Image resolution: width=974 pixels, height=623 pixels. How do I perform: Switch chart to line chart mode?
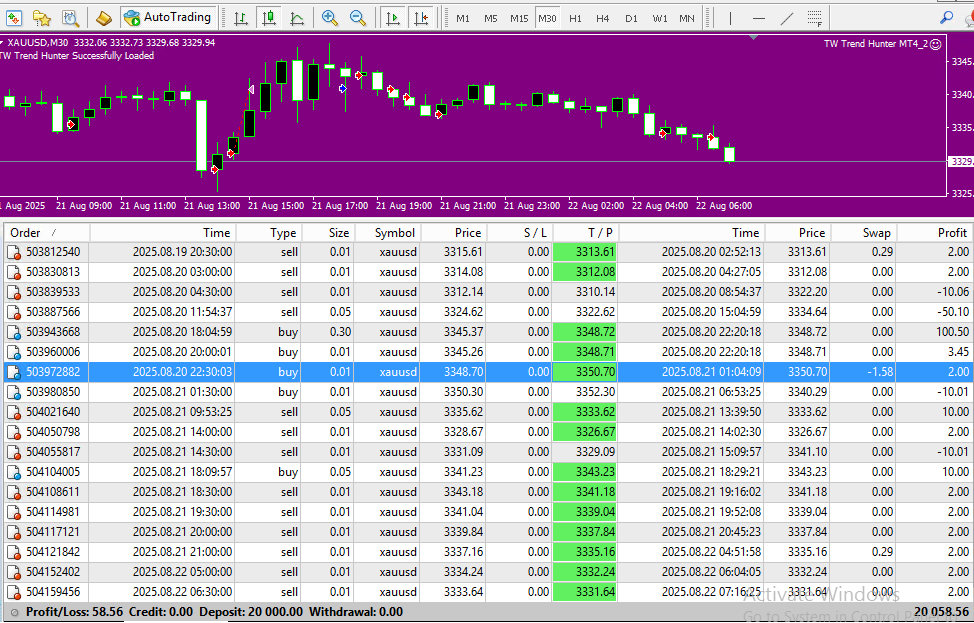pyautogui.click(x=297, y=18)
